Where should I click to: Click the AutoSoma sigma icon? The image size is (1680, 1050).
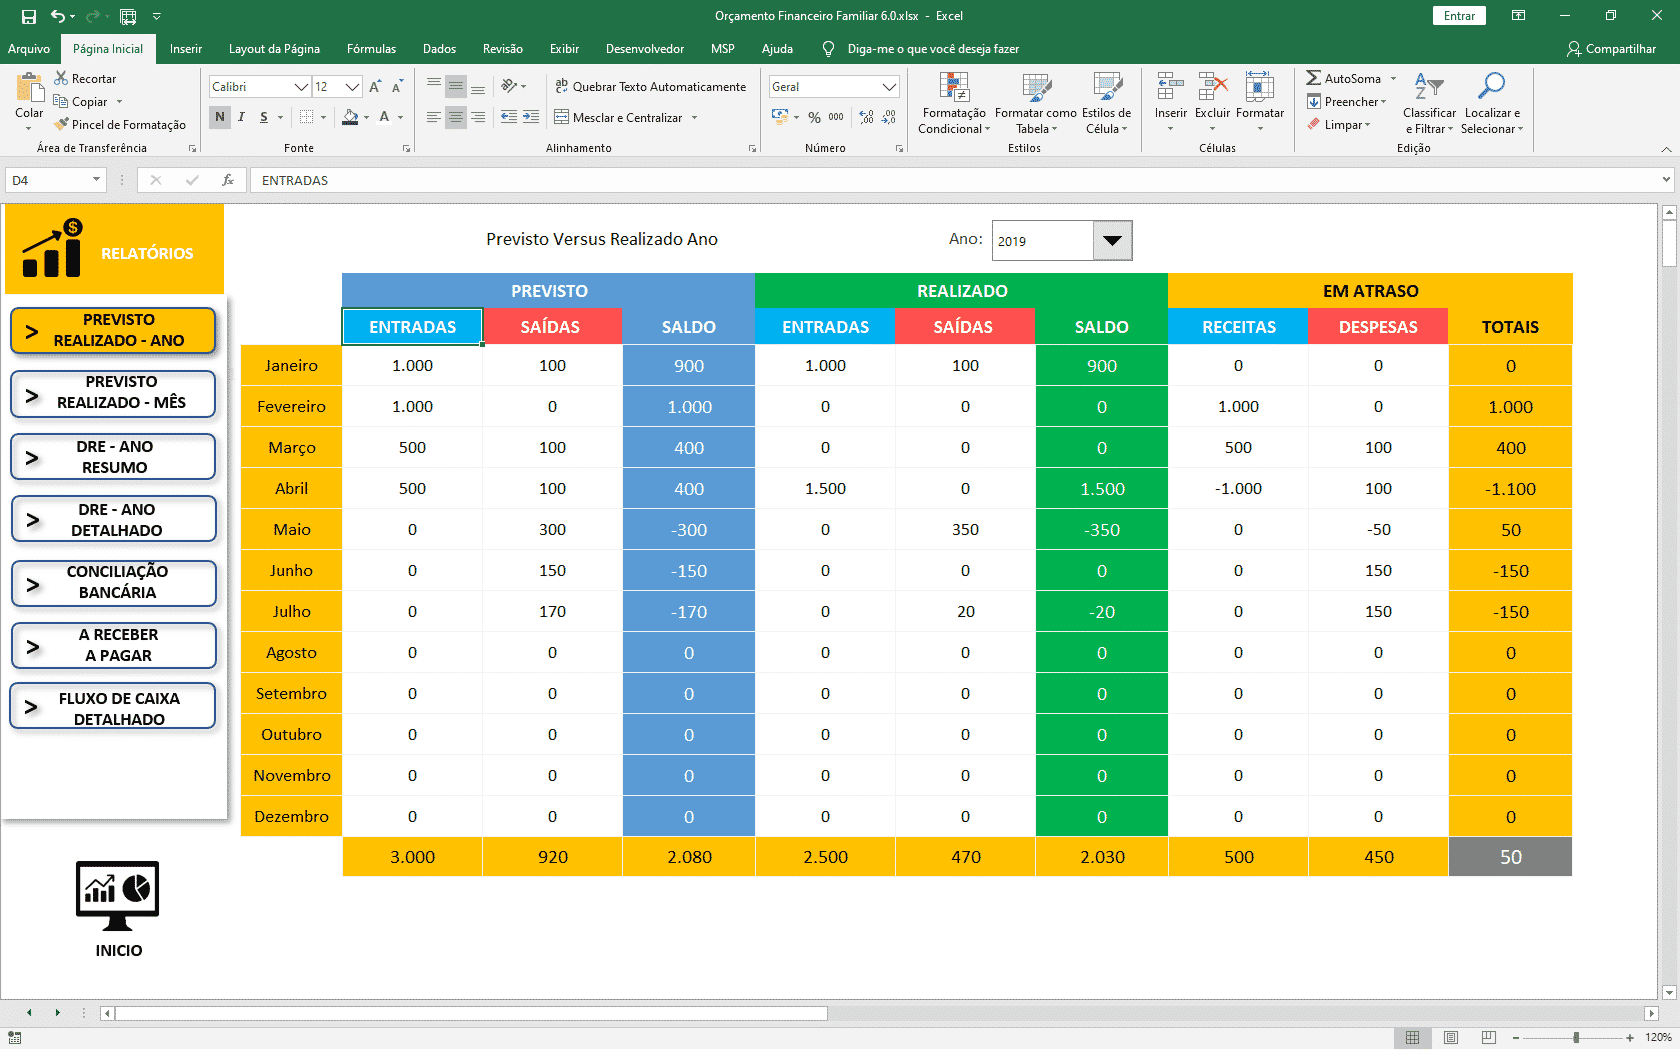pos(1313,78)
